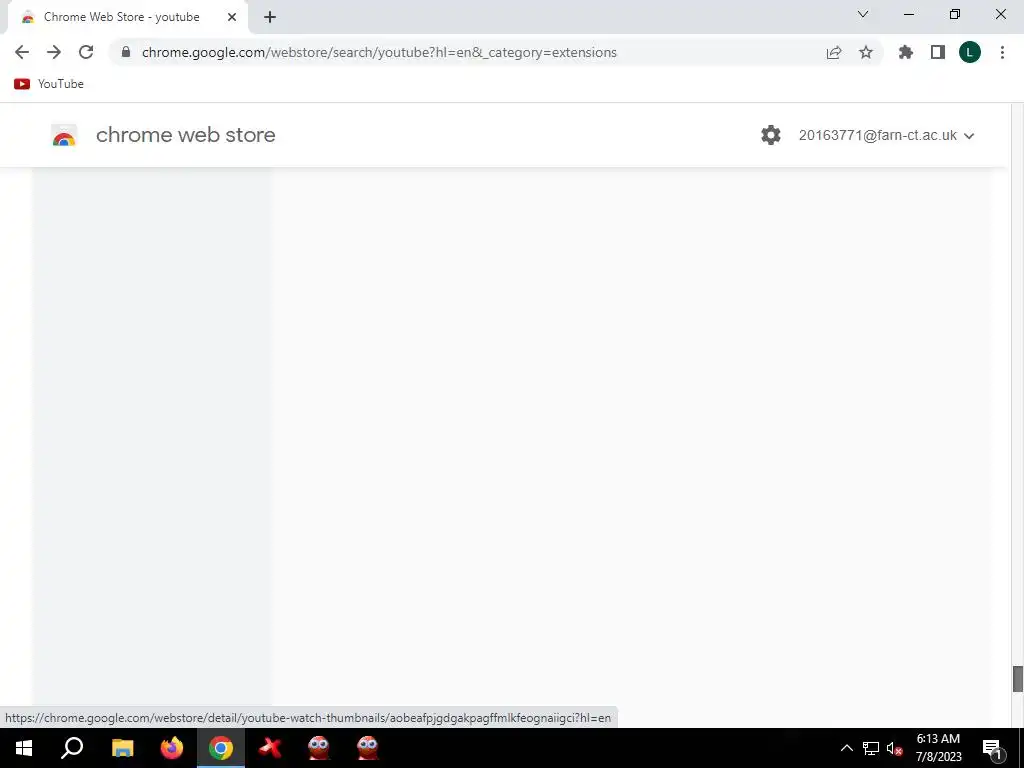Close the Chrome Web Store tab

point(232,17)
